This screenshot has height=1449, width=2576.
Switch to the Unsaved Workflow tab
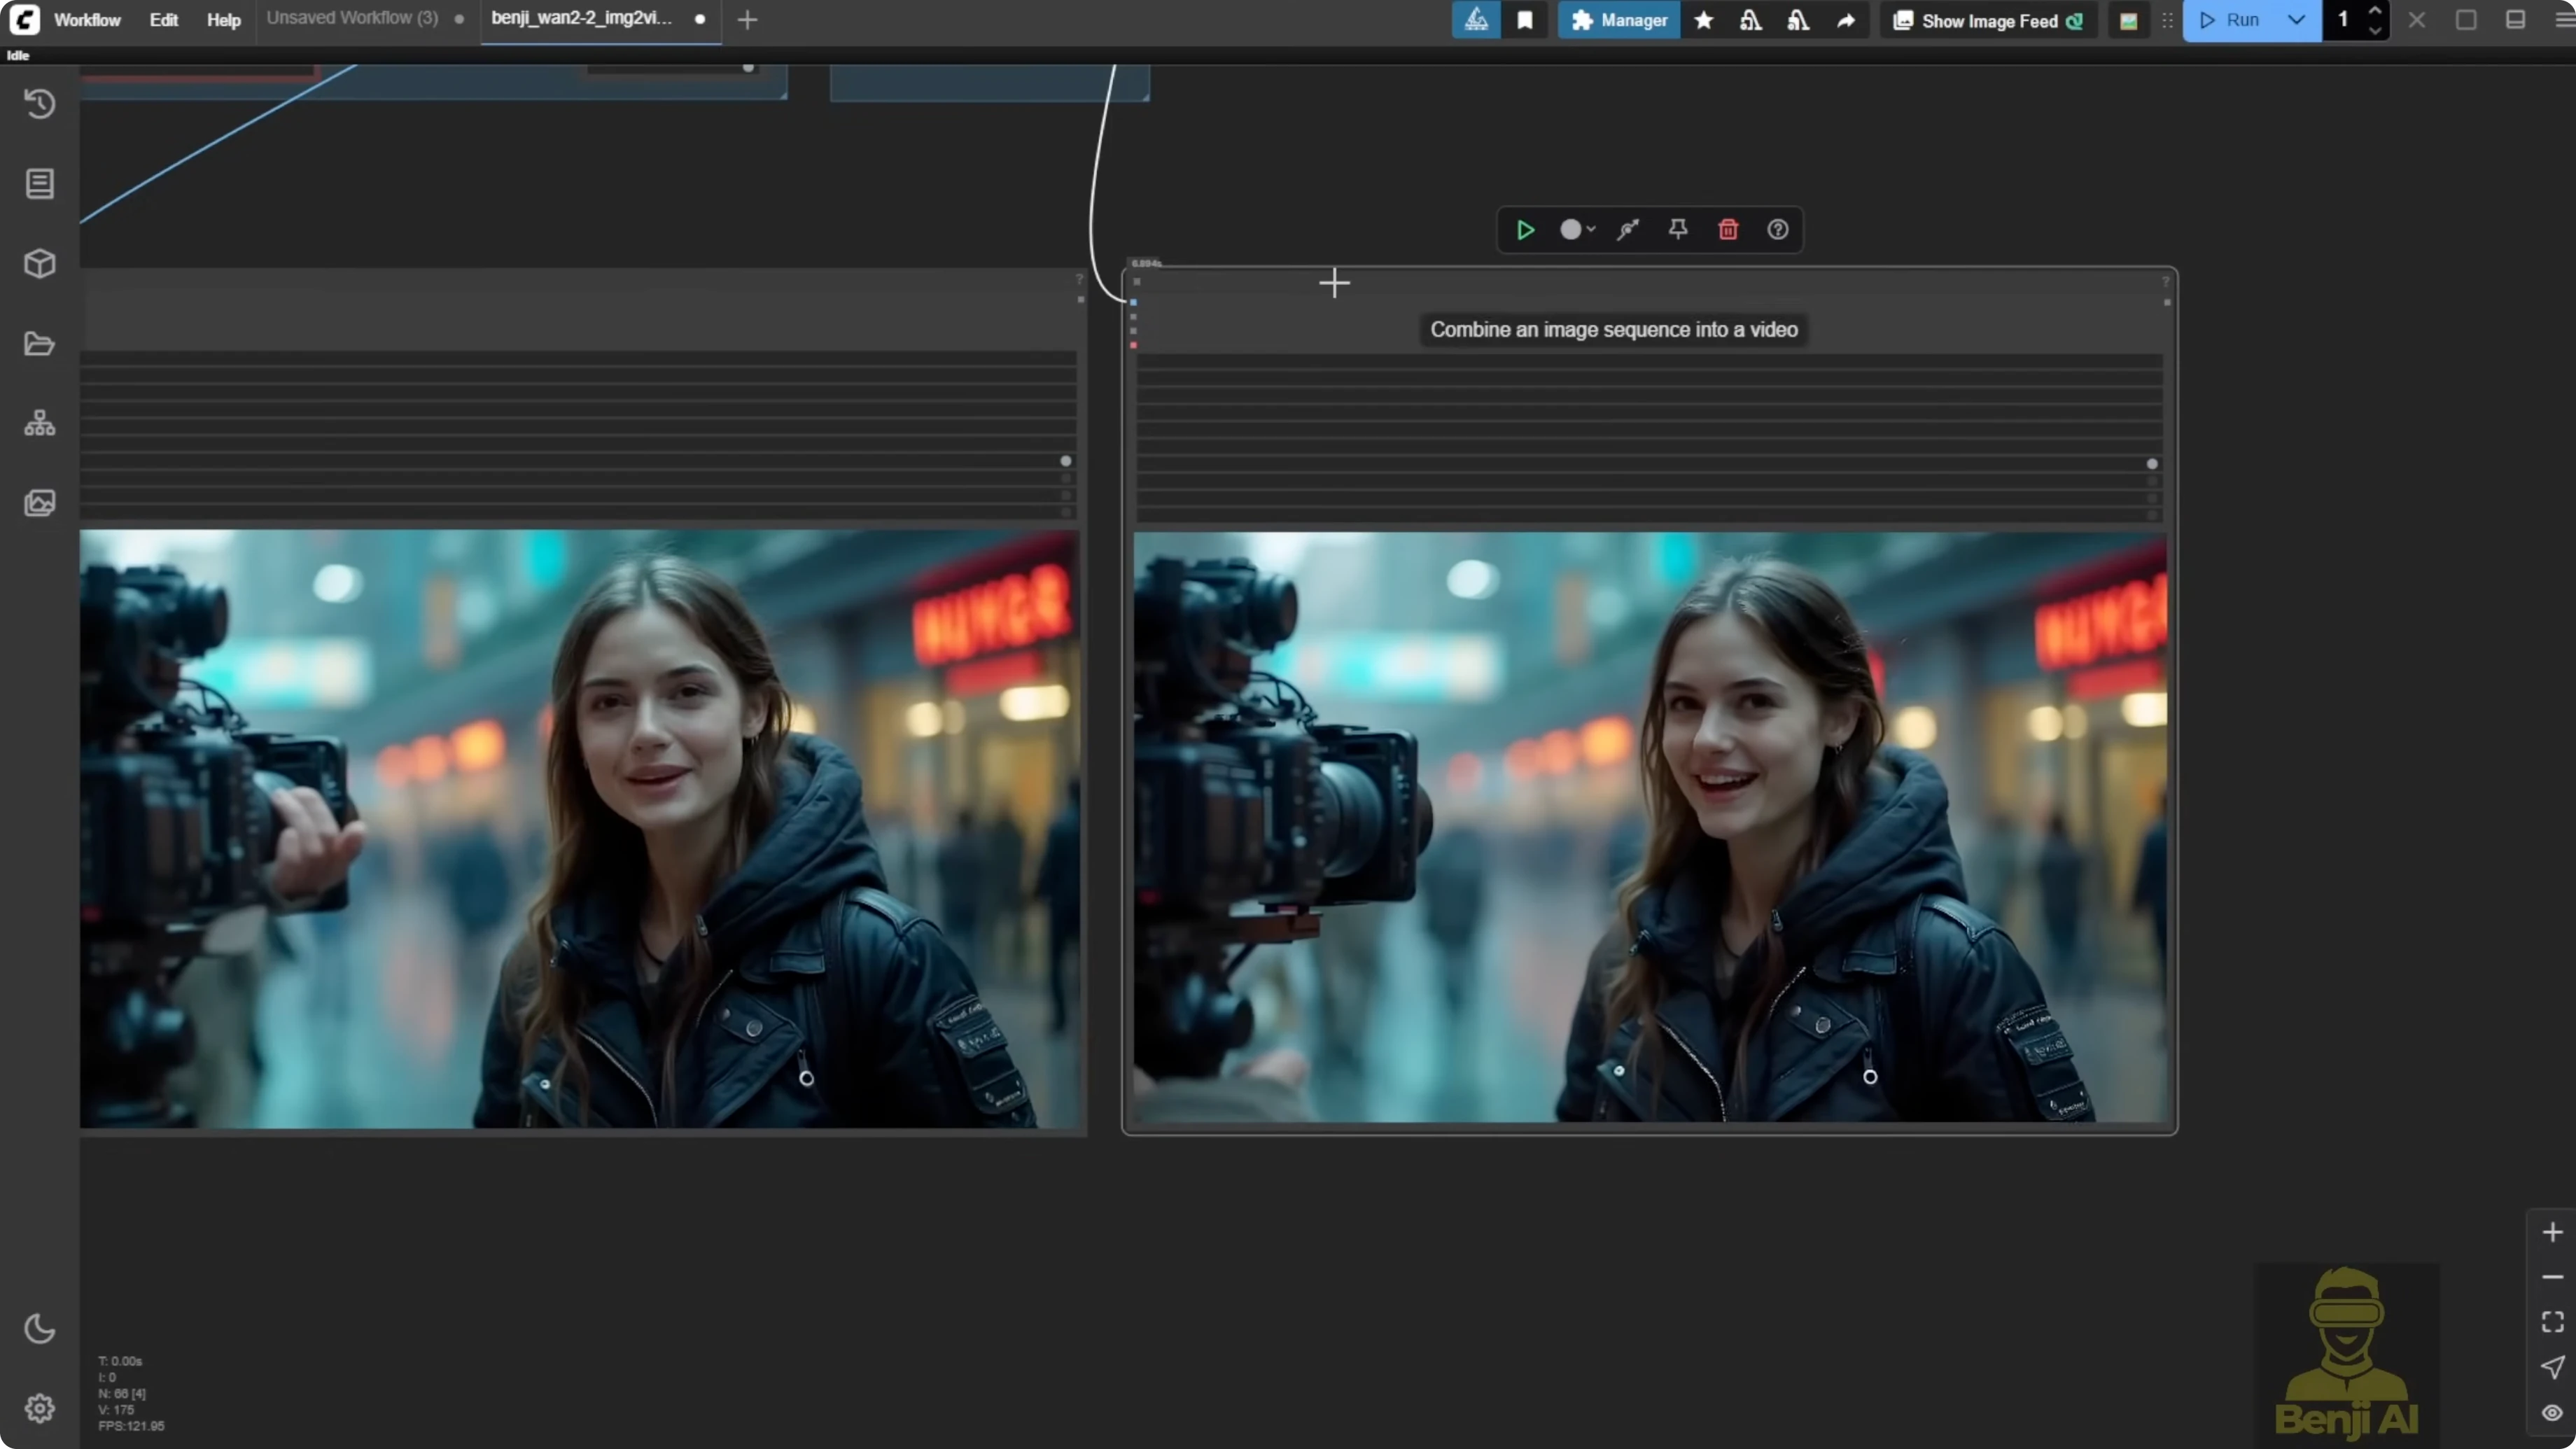(352, 18)
